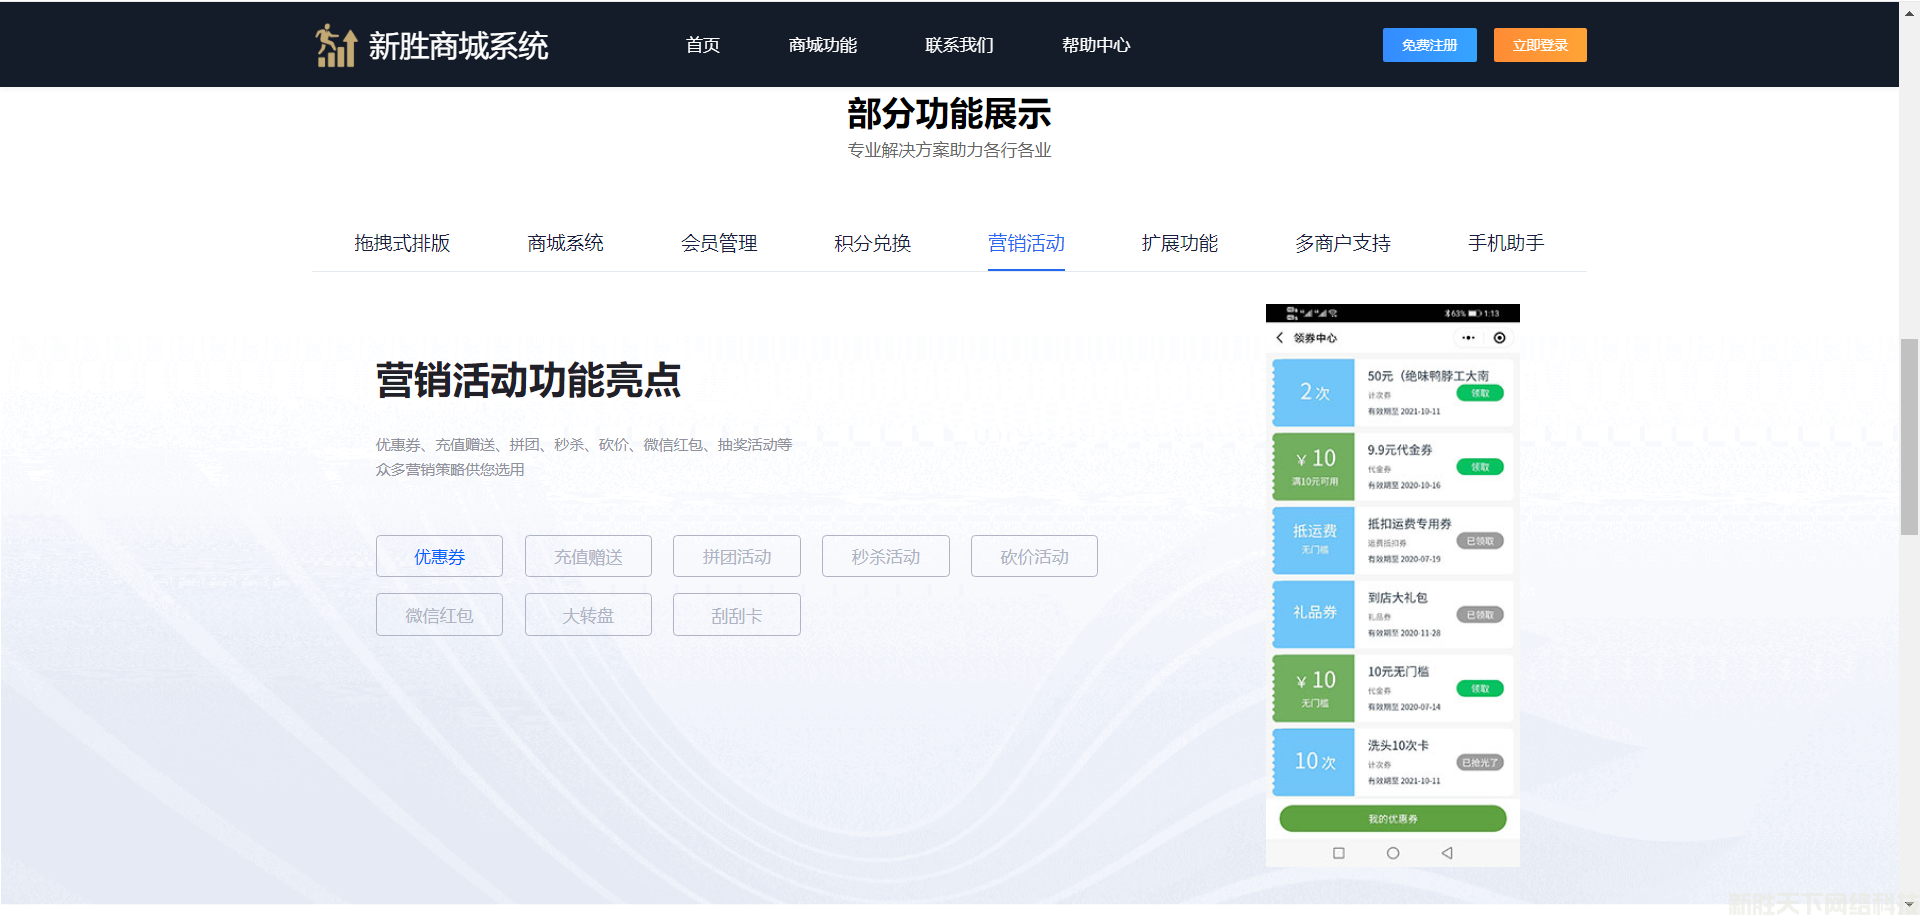Screen dimensions: 1920x915
Task: Click the 立即登录 button
Action: point(1540,45)
